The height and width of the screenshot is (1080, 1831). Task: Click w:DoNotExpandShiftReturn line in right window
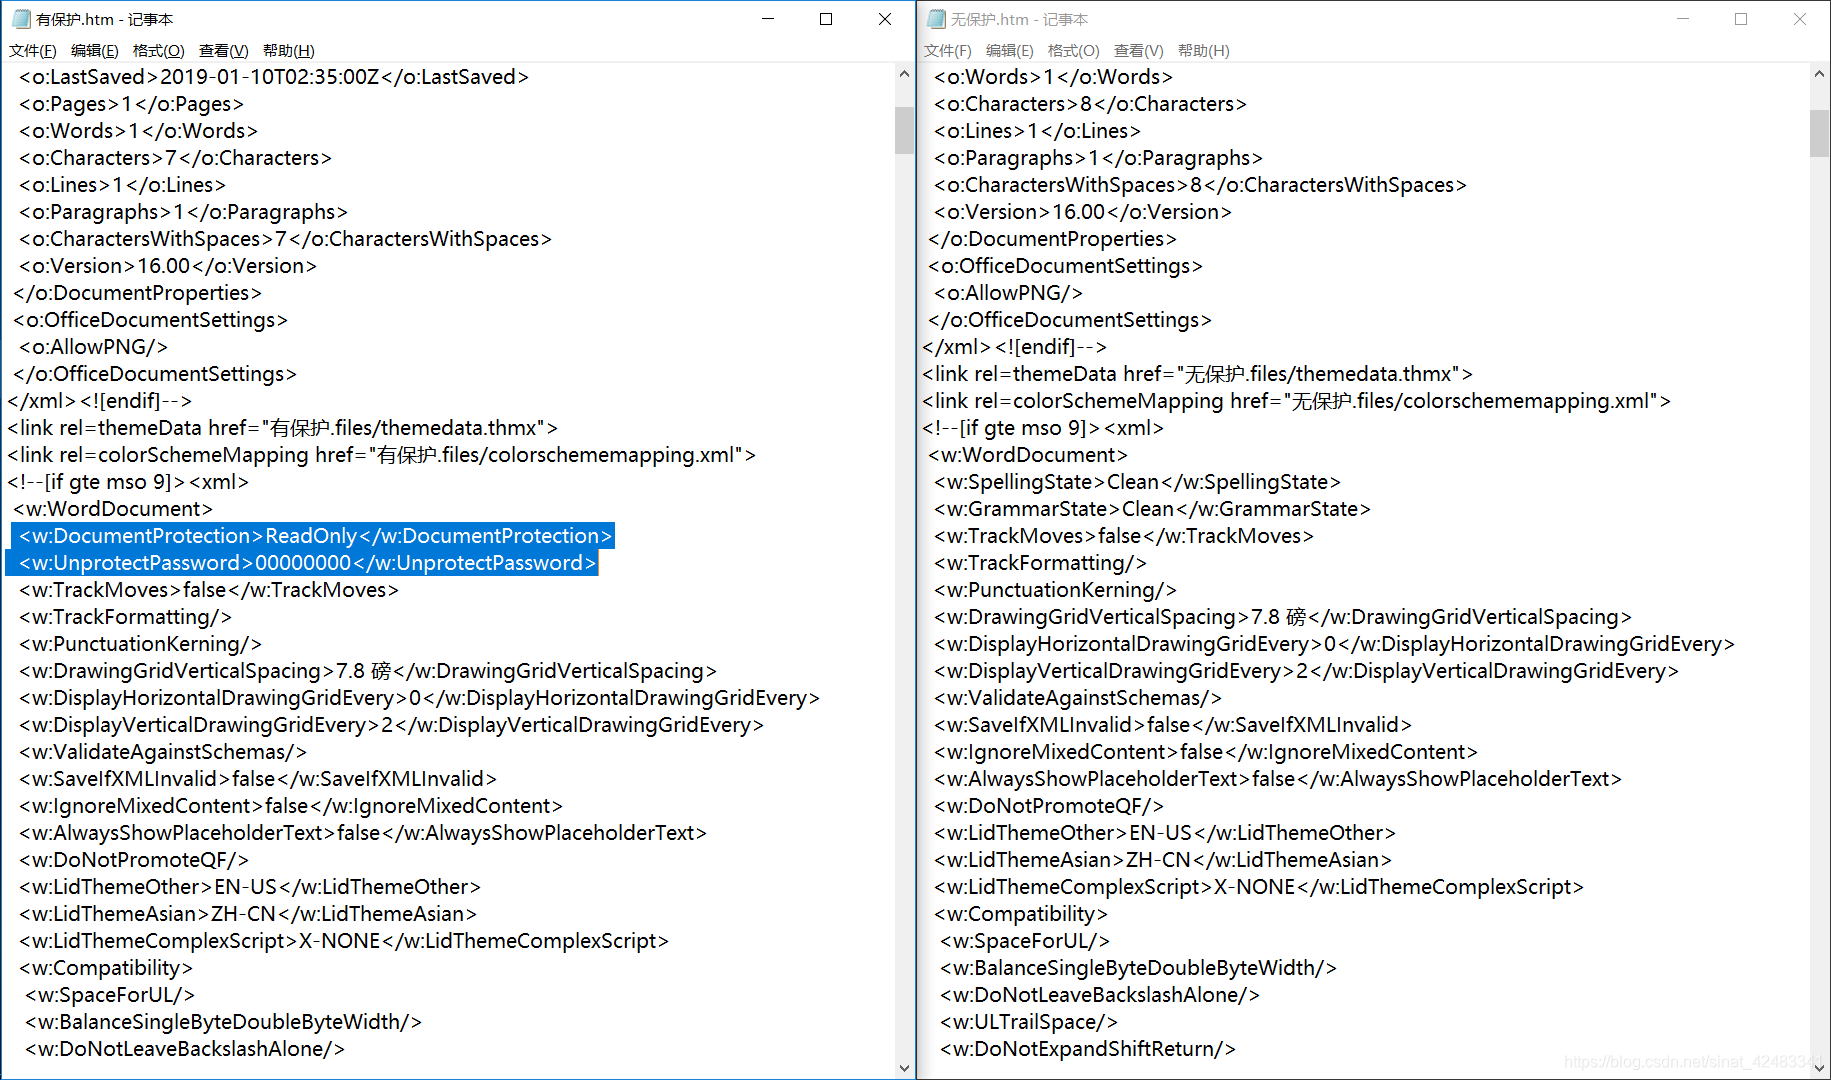pyautogui.click(x=1088, y=1049)
